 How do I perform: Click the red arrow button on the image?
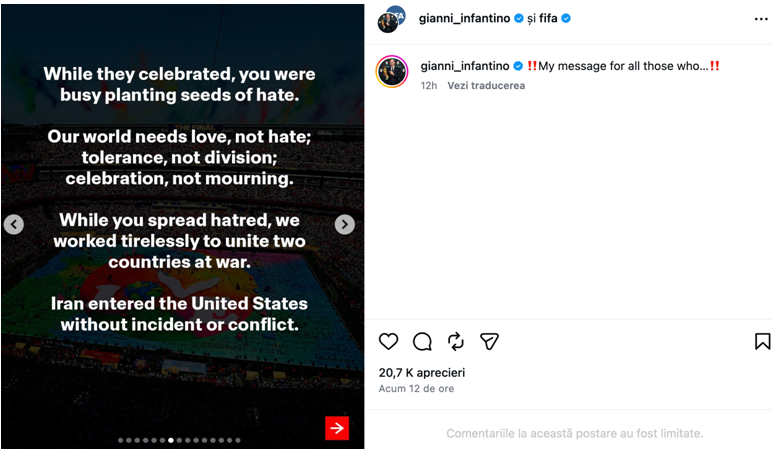coord(337,428)
